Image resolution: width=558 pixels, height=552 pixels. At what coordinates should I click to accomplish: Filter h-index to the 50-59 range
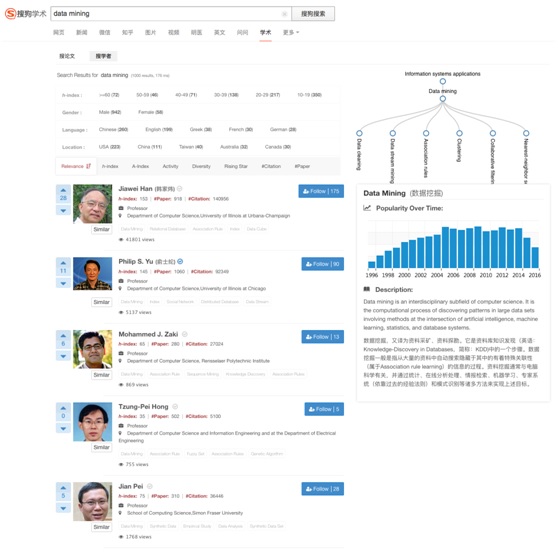click(147, 95)
